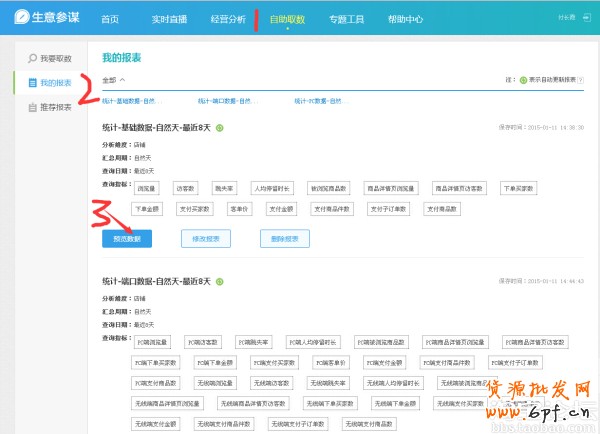Click the green auto-update legend icon
The height and width of the screenshot is (434, 600).
pos(521,78)
